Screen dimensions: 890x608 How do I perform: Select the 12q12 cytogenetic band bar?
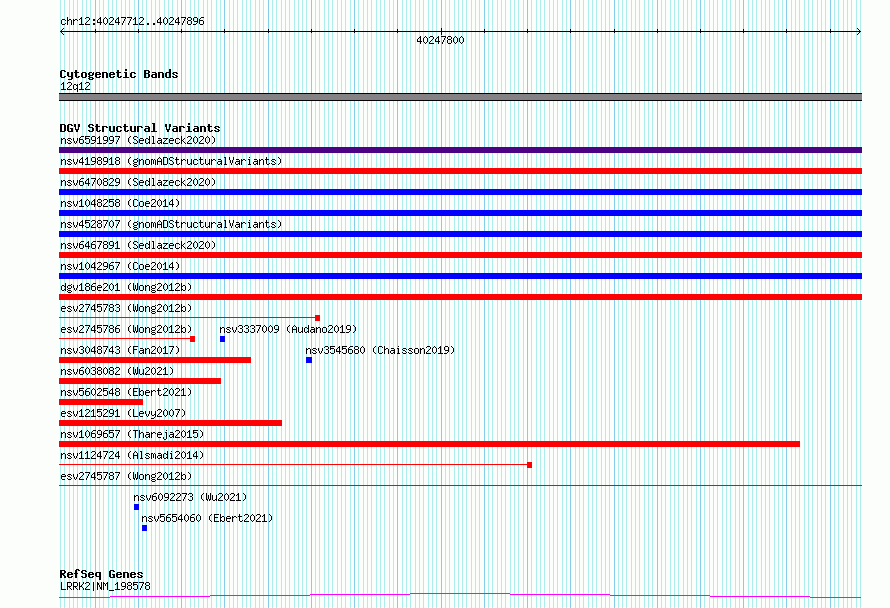(x=460, y=97)
